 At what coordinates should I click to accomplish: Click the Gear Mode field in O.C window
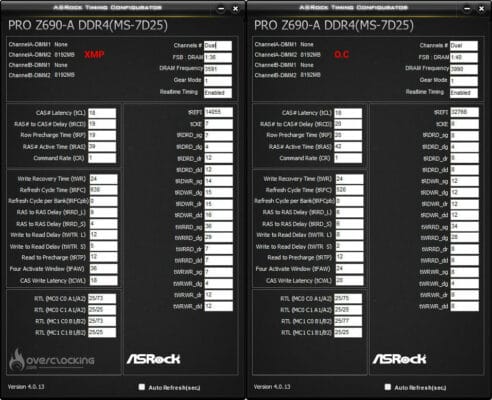[x=464, y=81]
